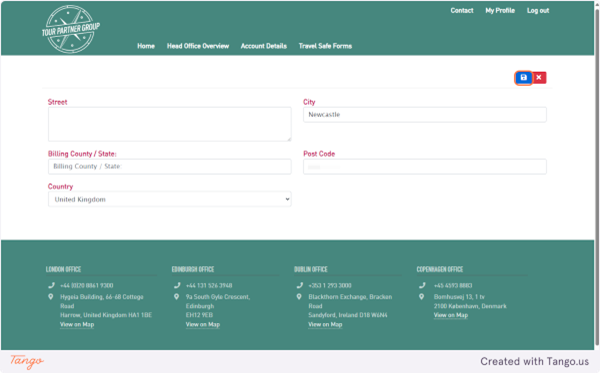600x373 pixels.
Task: Open My Profile link
Action: [500, 11]
